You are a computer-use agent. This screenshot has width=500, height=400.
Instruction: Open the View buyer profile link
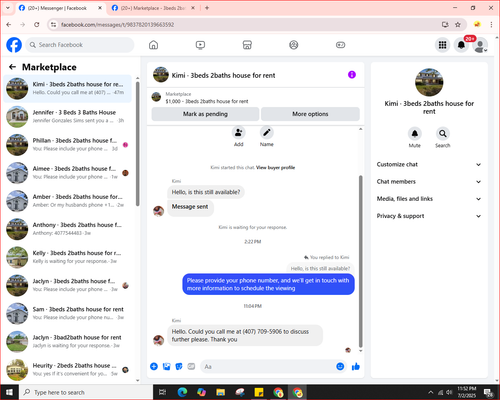tap(275, 167)
